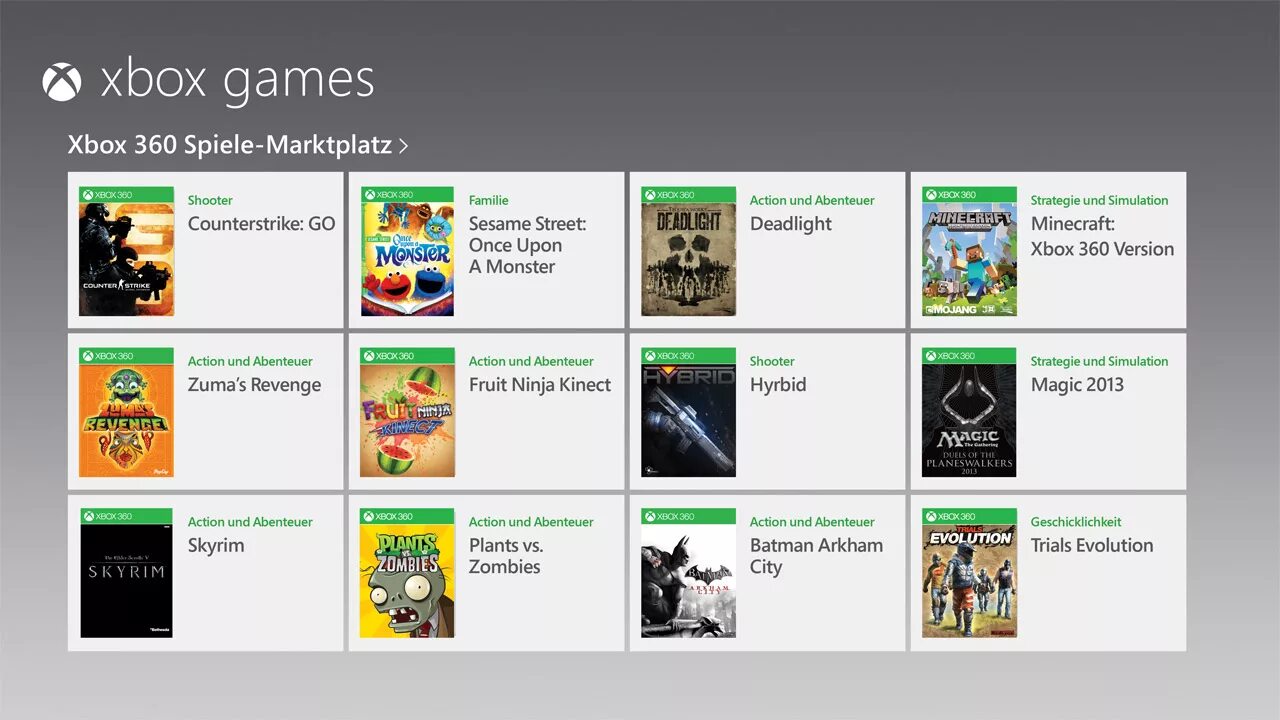Click the xbox games heading
1280x720 pixels.
tap(237, 81)
